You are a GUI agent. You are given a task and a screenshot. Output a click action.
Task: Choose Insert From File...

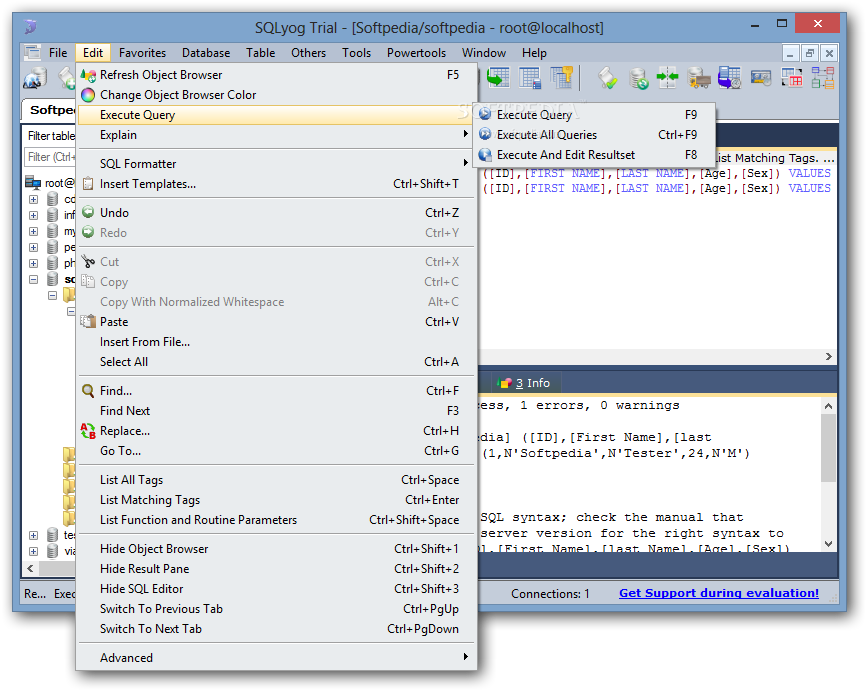pos(276,342)
